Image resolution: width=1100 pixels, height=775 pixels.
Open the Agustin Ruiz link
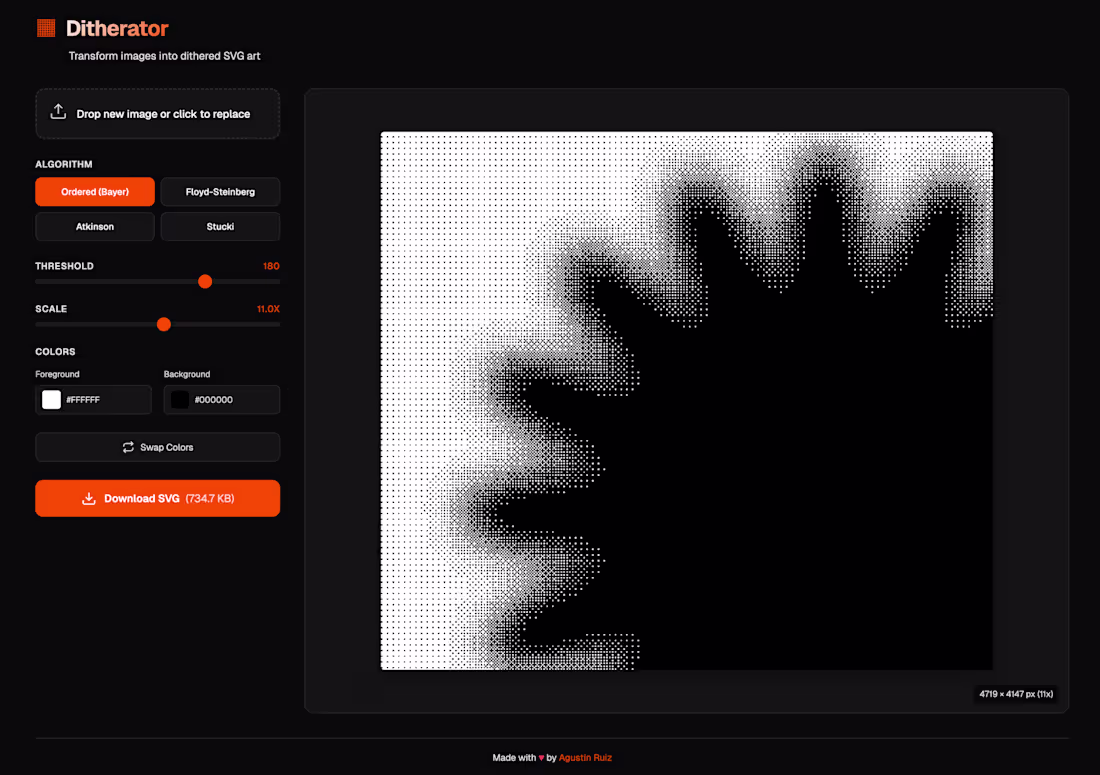click(586, 757)
